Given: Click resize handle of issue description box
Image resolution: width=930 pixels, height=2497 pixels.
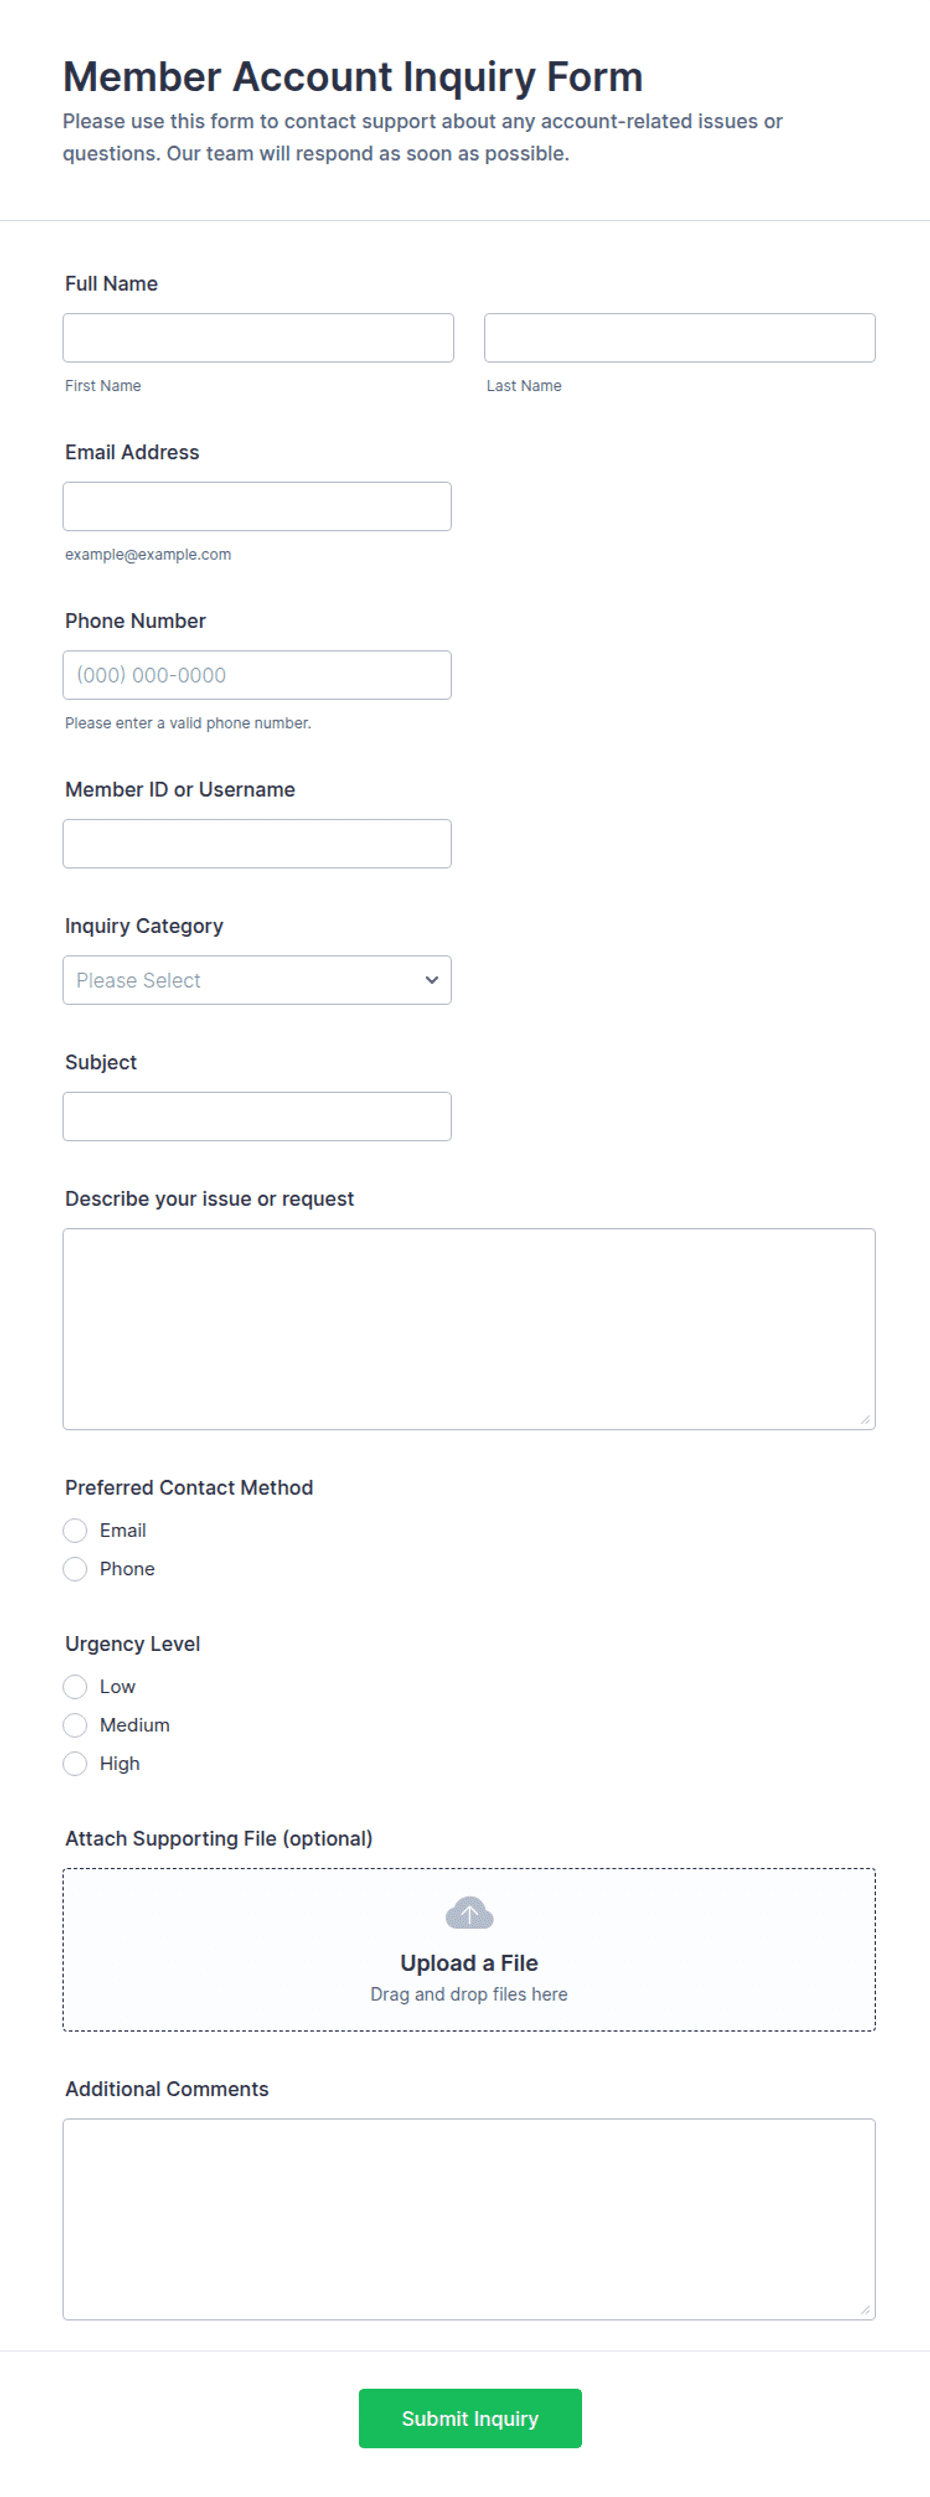Looking at the screenshot, I should tap(865, 1419).
